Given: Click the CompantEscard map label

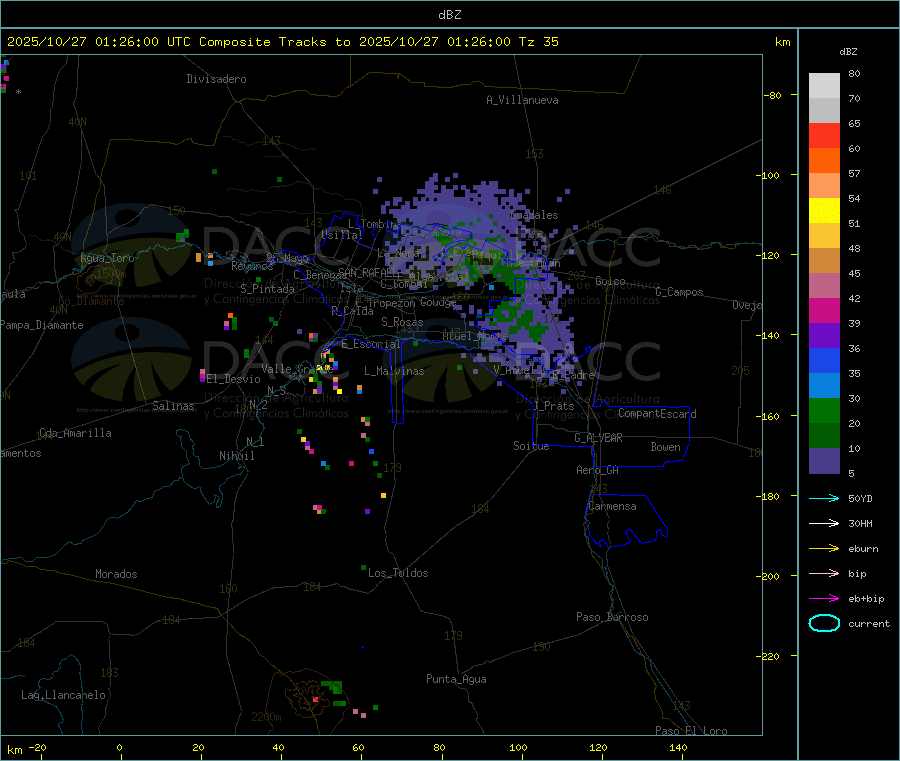Looking at the screenshot, I should pyautogui.click(x=657, y=414).
